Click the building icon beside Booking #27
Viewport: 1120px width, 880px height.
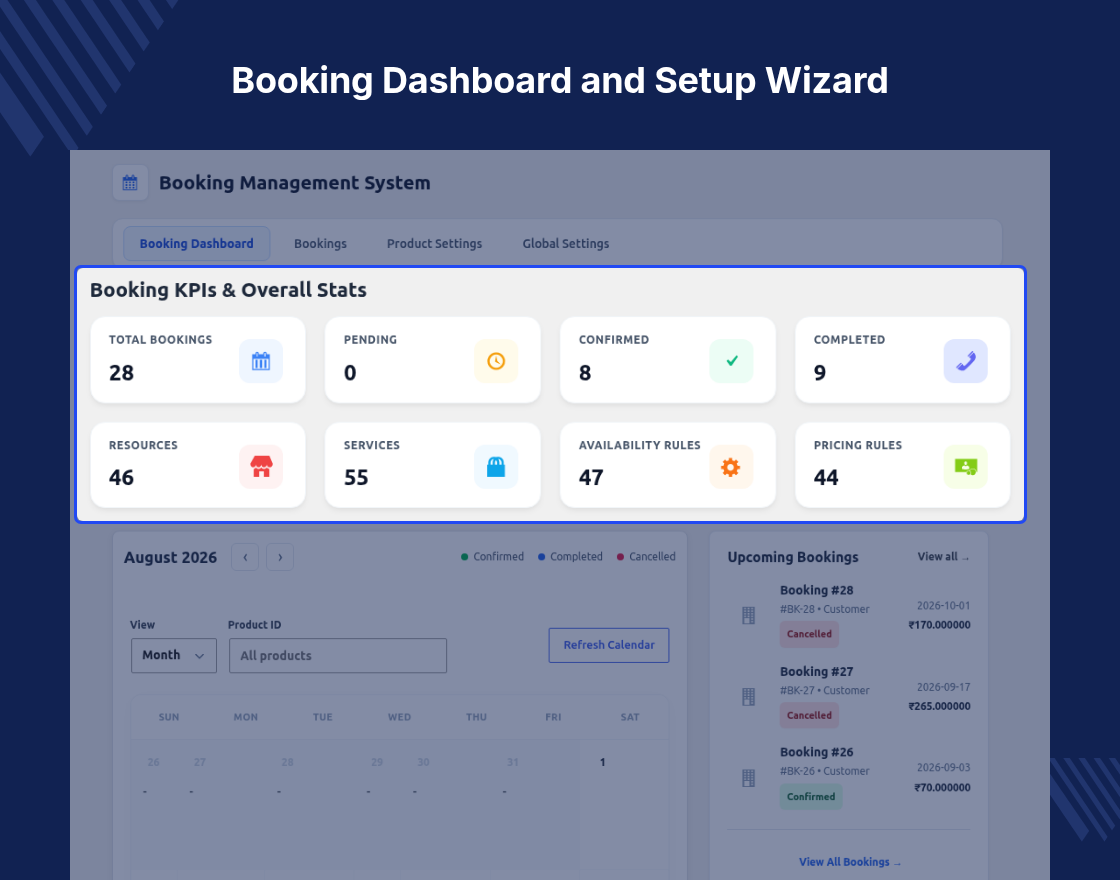tap(748, 696)
